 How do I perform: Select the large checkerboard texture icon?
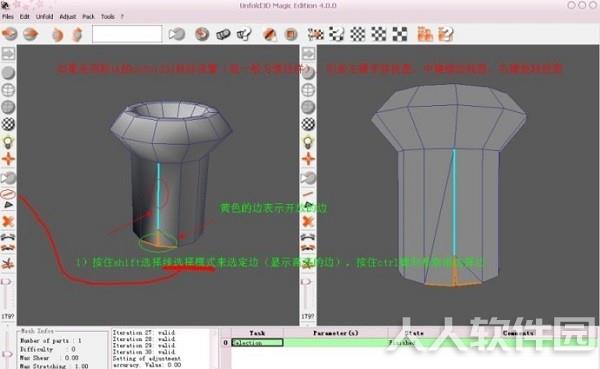399,34
